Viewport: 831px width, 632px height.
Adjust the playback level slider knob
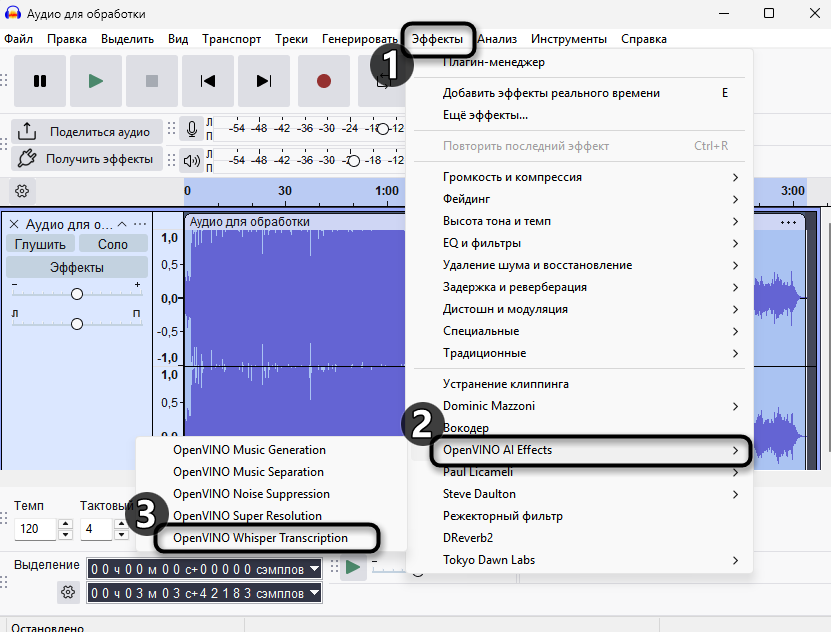(x=354, y=161)
